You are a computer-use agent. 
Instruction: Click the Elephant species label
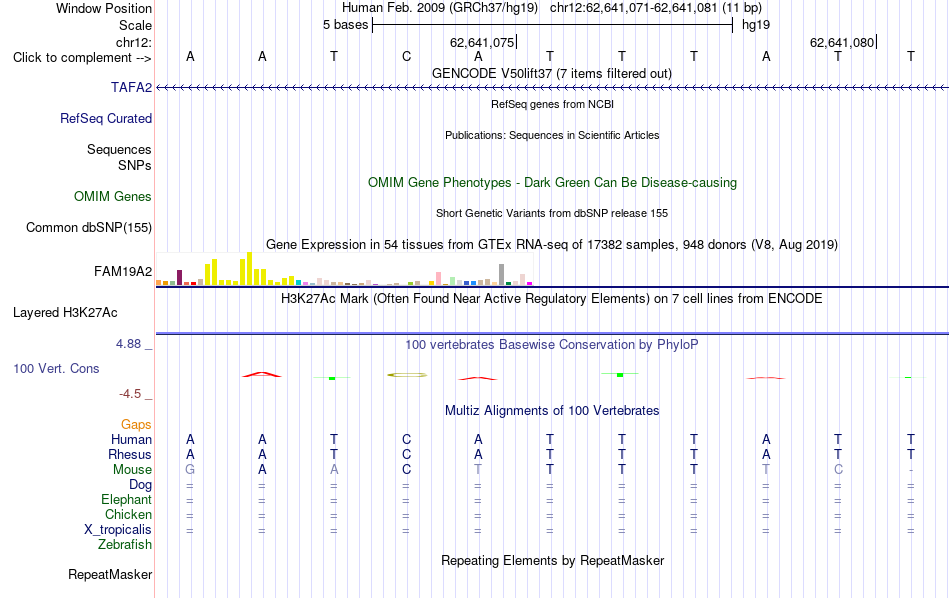[x=127, y=500]
